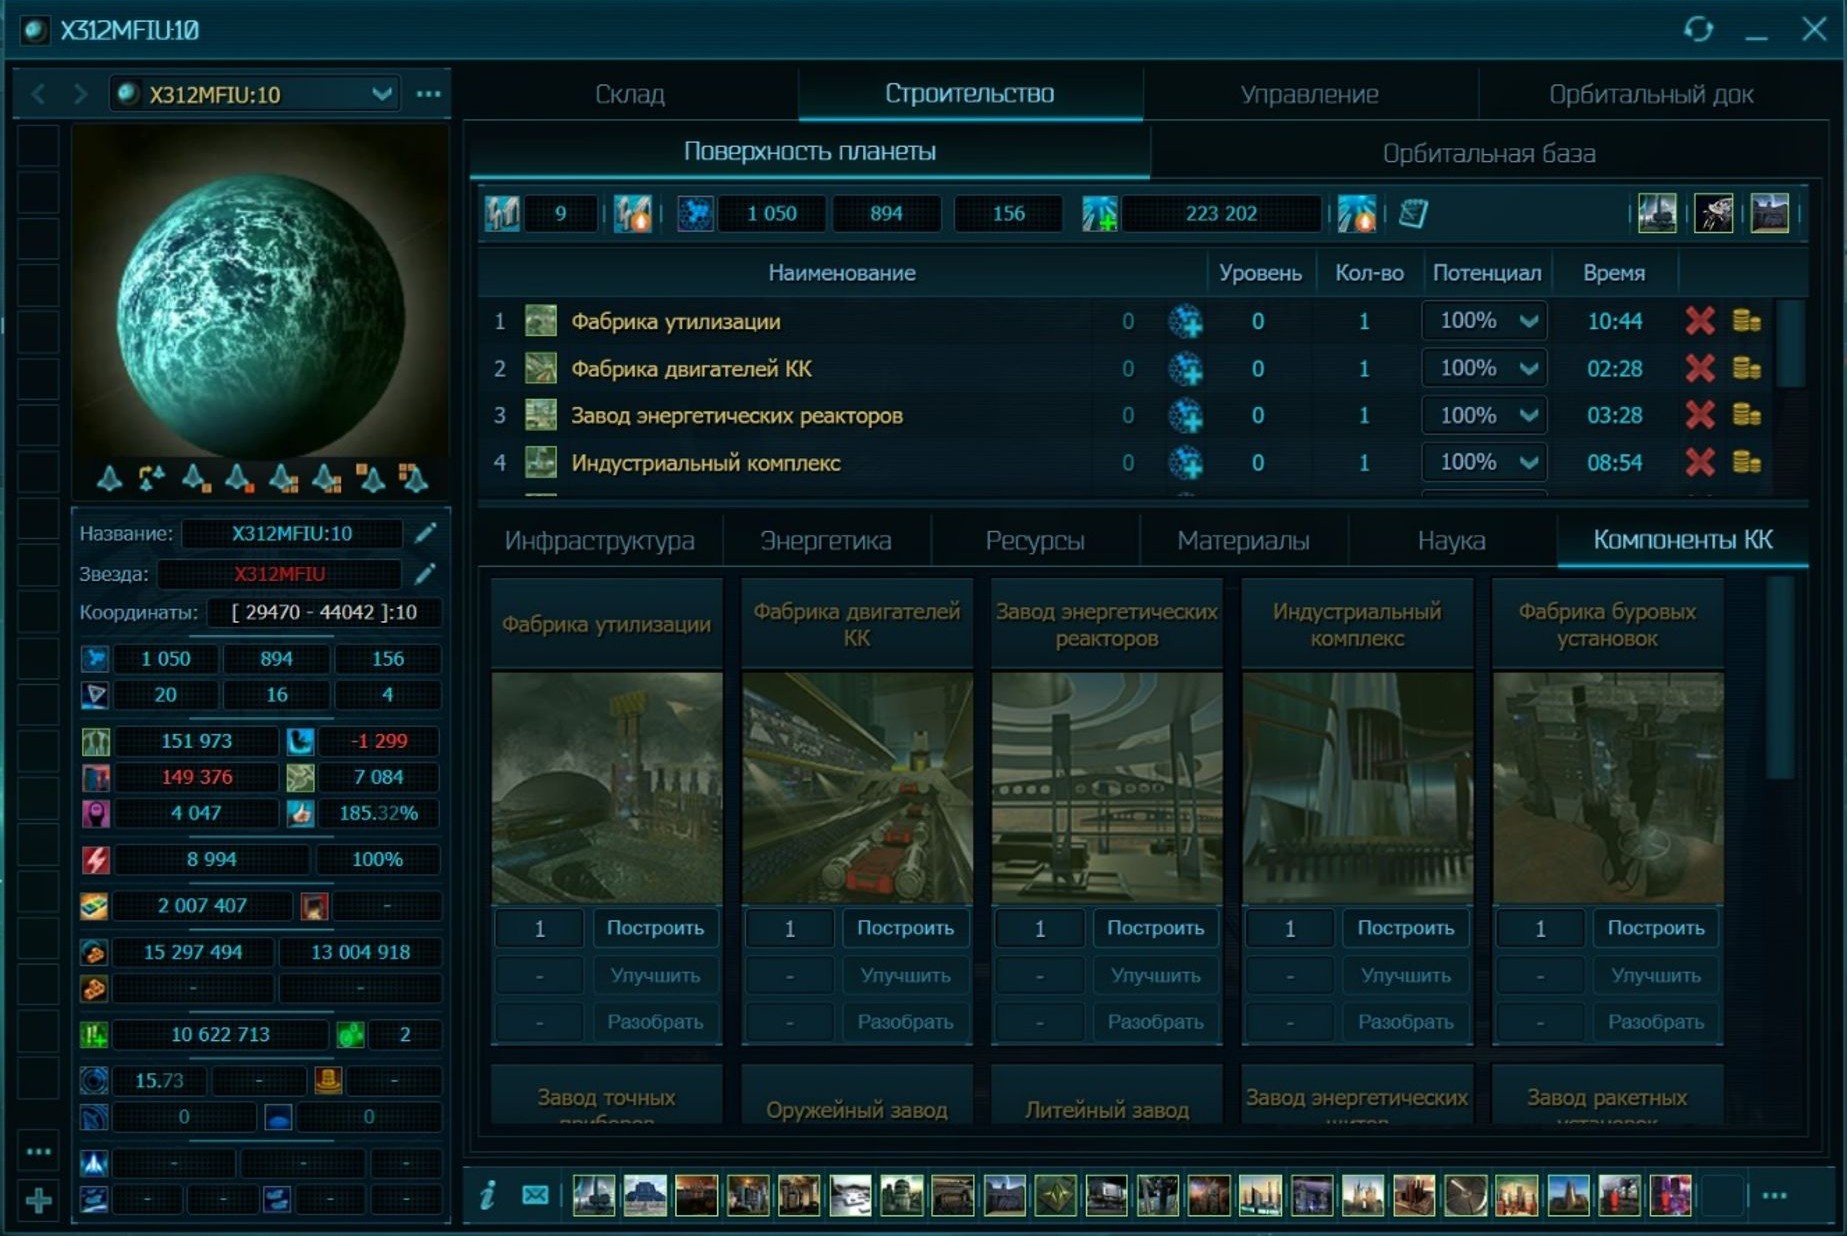
Task: Open the notes sheet icon in toolbar
Action: (x=1412, y=213)
